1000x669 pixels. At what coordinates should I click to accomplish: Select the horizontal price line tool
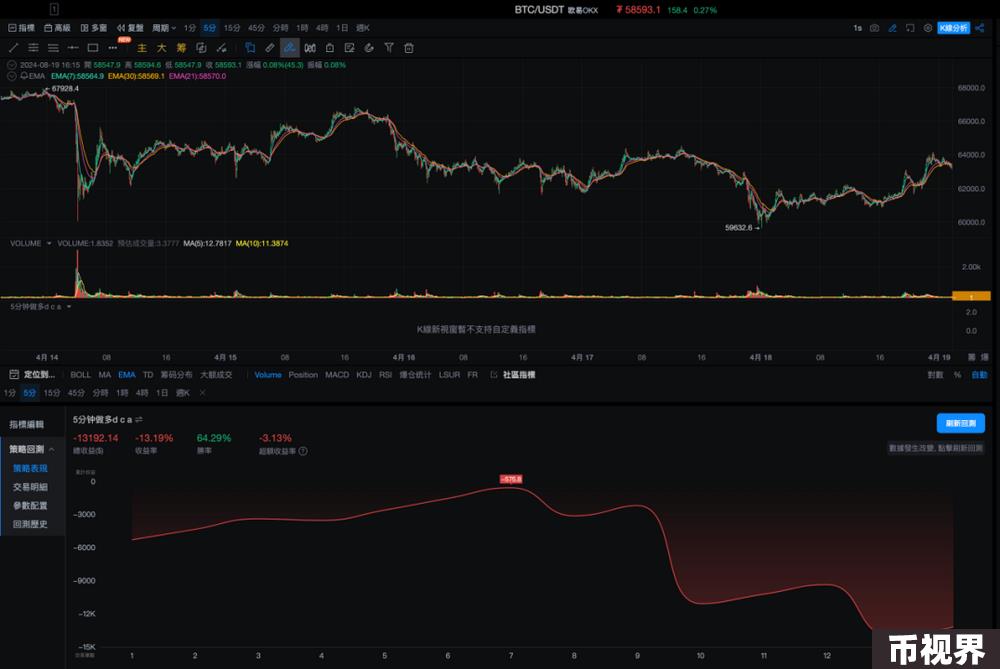pos(73,48)
